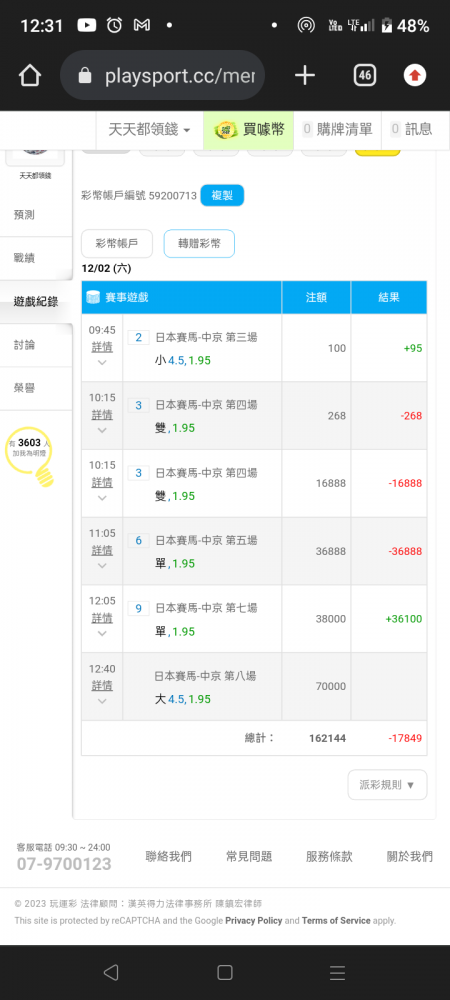Tap result number 2 box for 第三場

point(138,337)
